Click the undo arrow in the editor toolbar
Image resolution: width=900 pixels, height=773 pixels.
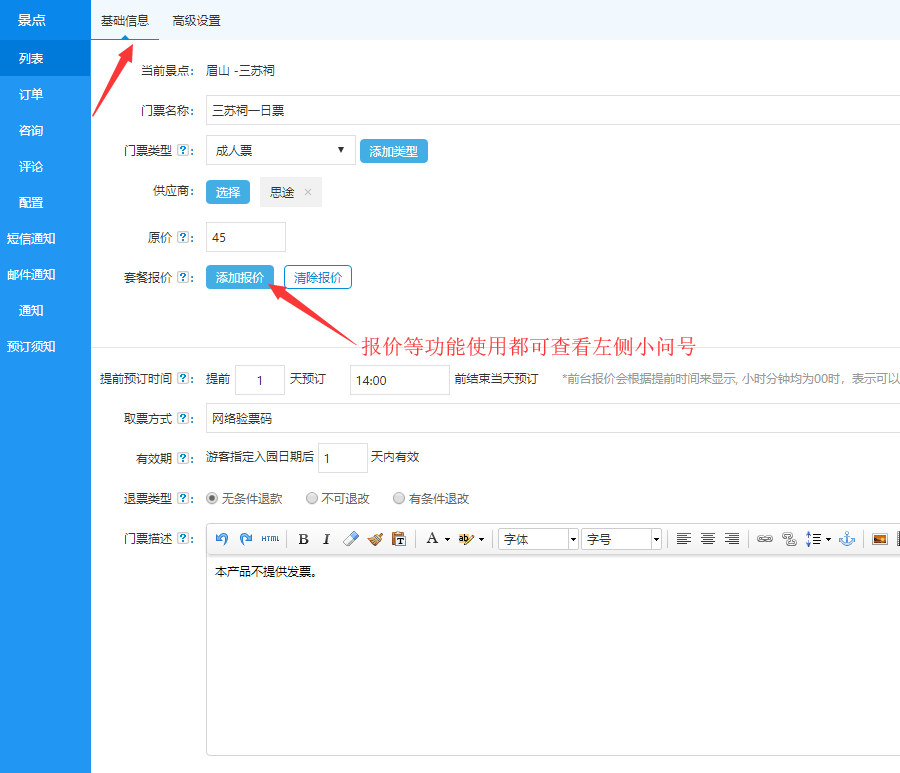click(222, 539)
